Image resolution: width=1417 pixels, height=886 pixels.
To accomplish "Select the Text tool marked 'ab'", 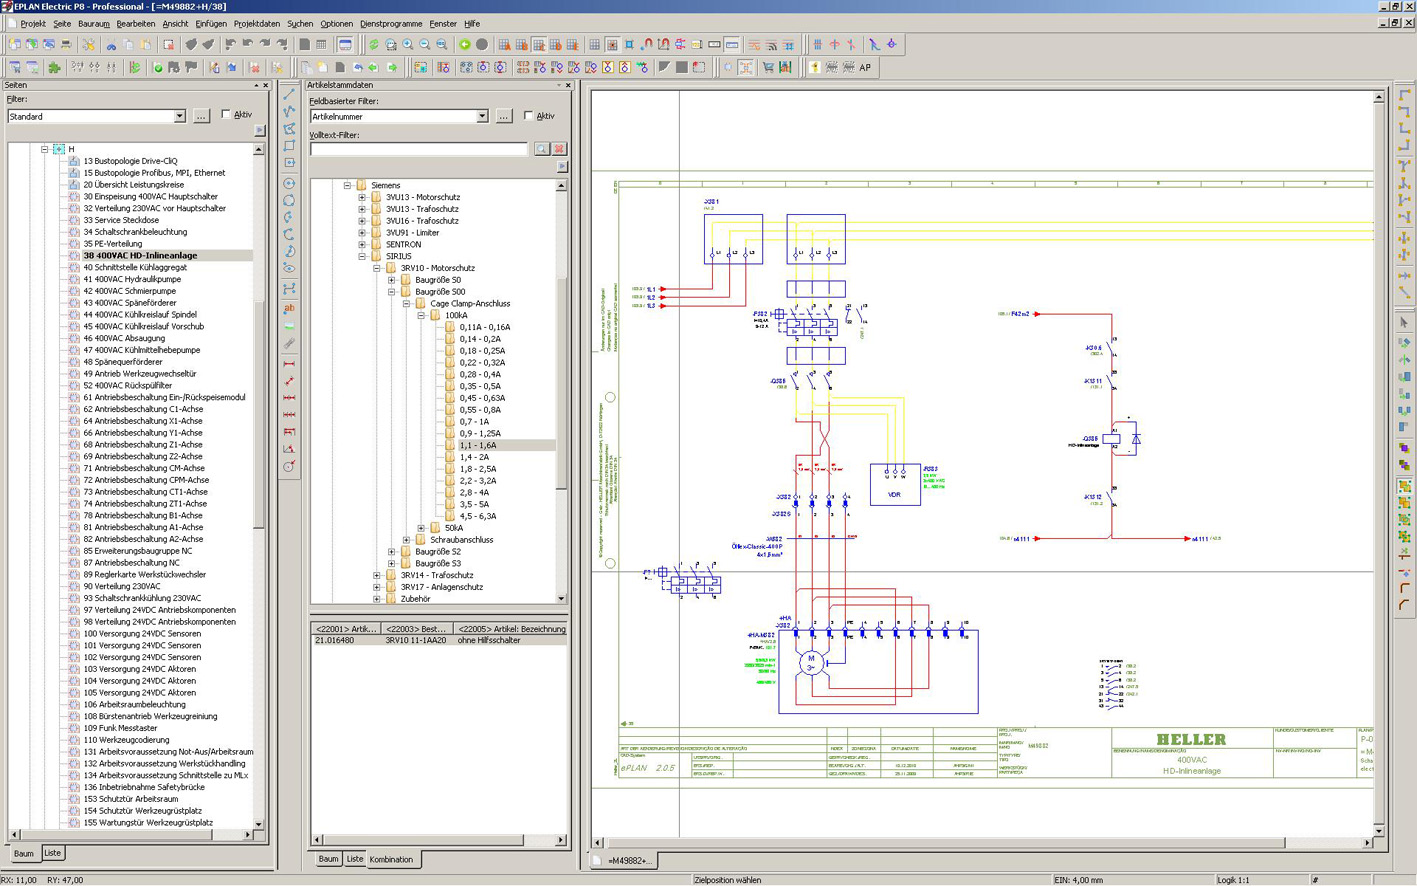I will coord(289,309).
